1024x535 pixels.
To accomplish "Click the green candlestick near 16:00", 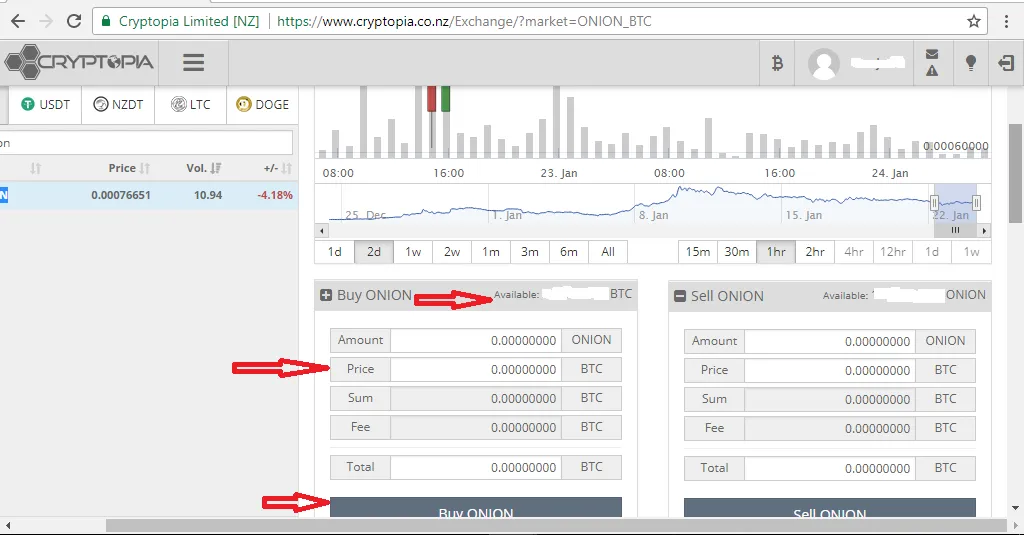I will click(445, 99).
